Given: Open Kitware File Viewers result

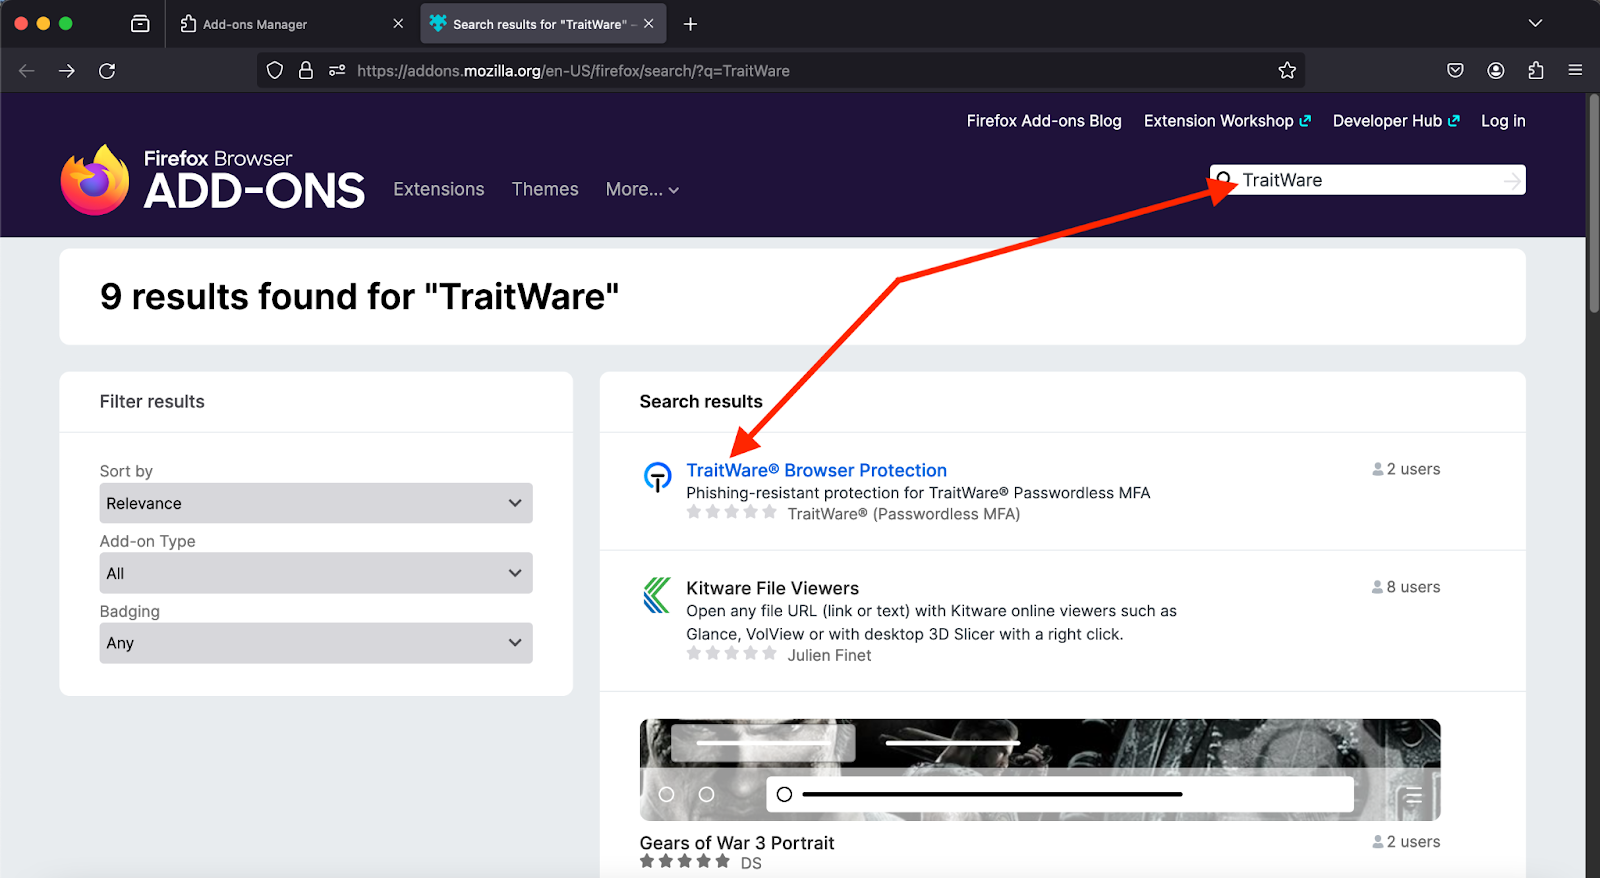Looking at the screenshot, I should (x=772, y=588).
